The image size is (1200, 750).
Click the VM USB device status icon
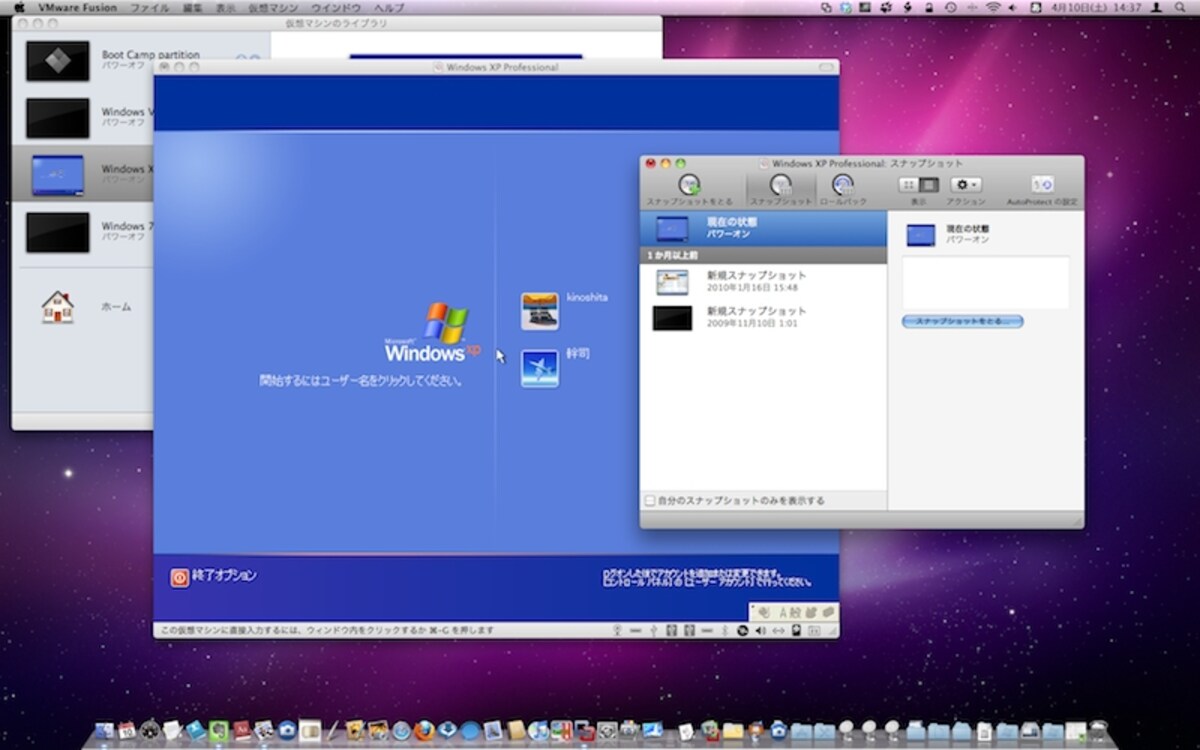(653, 630)
